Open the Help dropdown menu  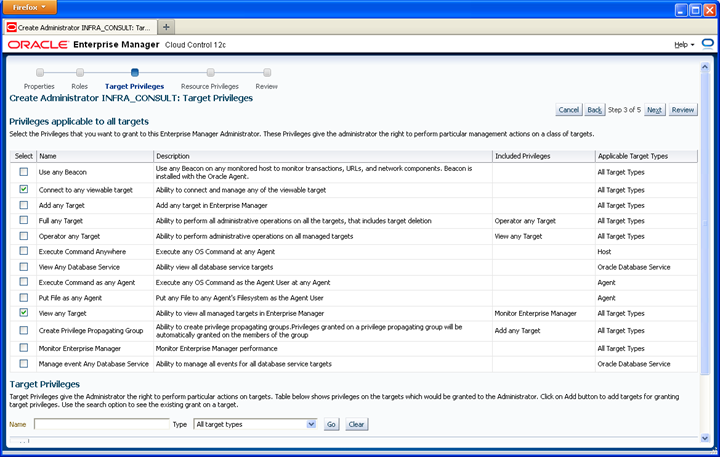point(684,45)
